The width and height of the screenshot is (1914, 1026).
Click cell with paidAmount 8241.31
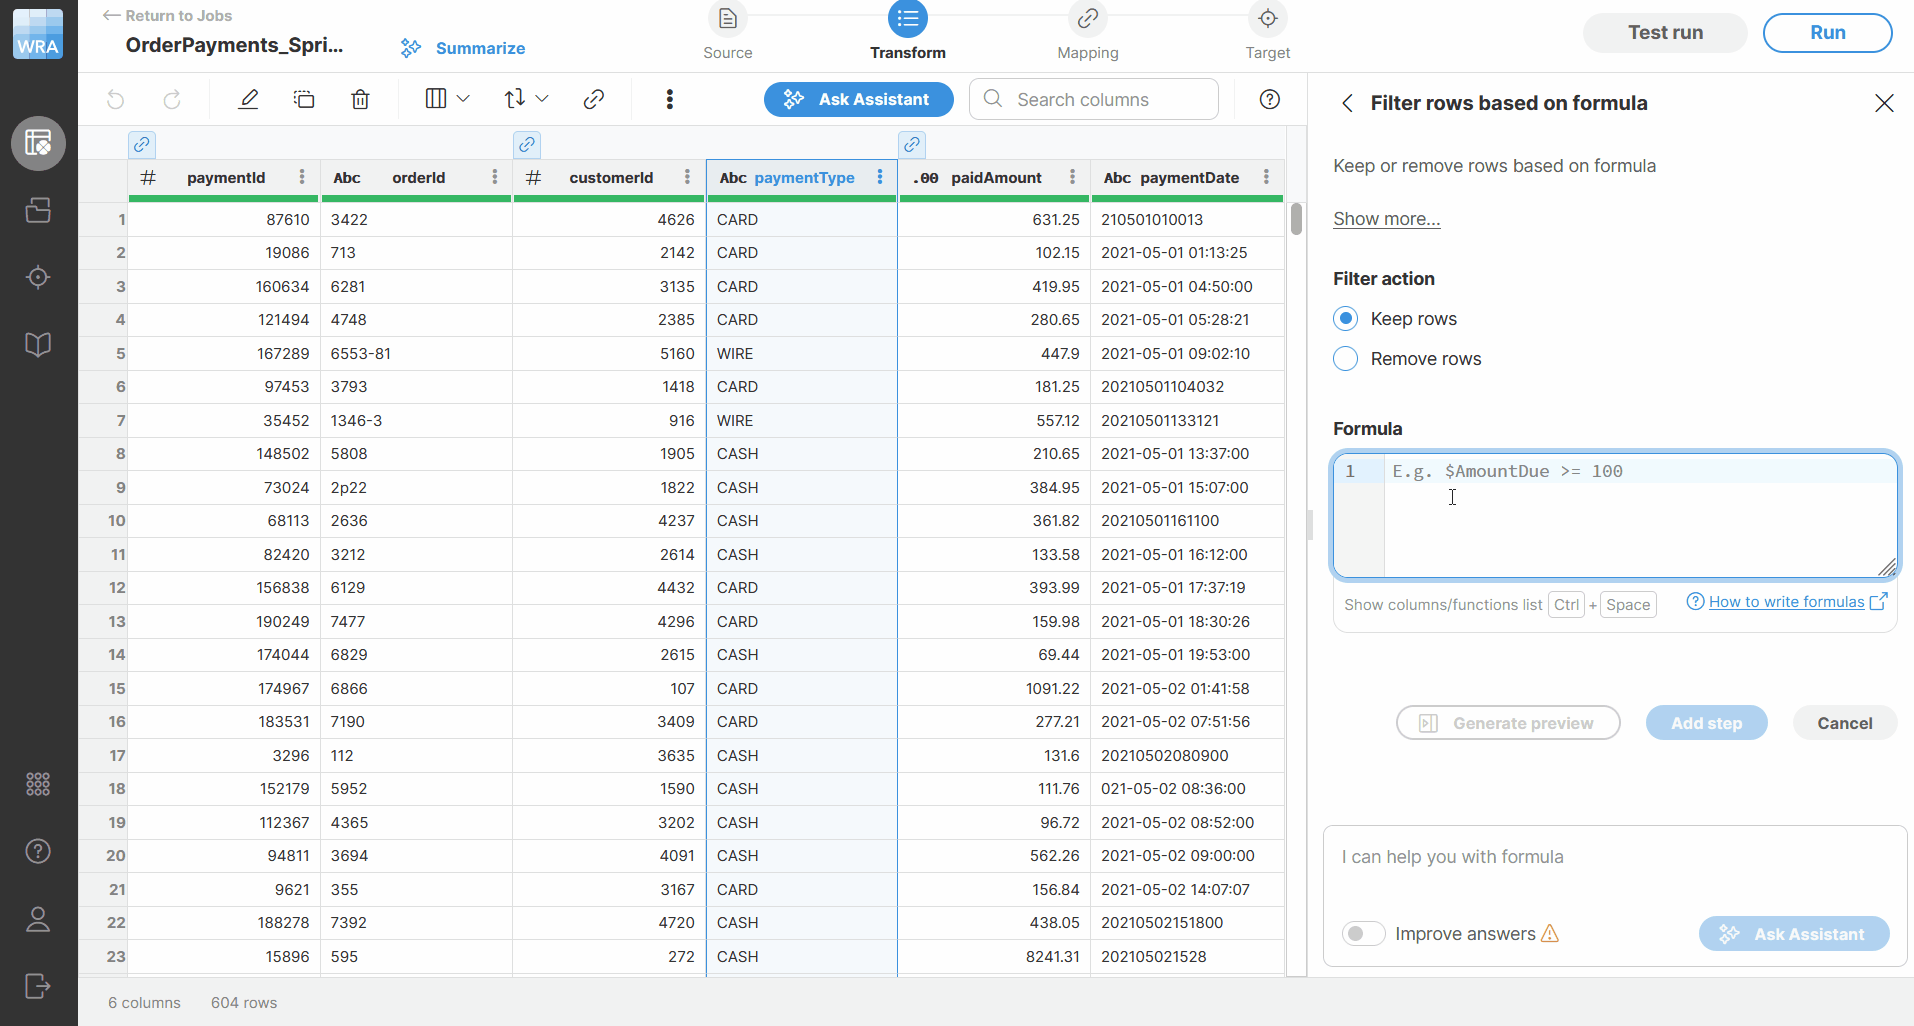(x=994, y=957)
